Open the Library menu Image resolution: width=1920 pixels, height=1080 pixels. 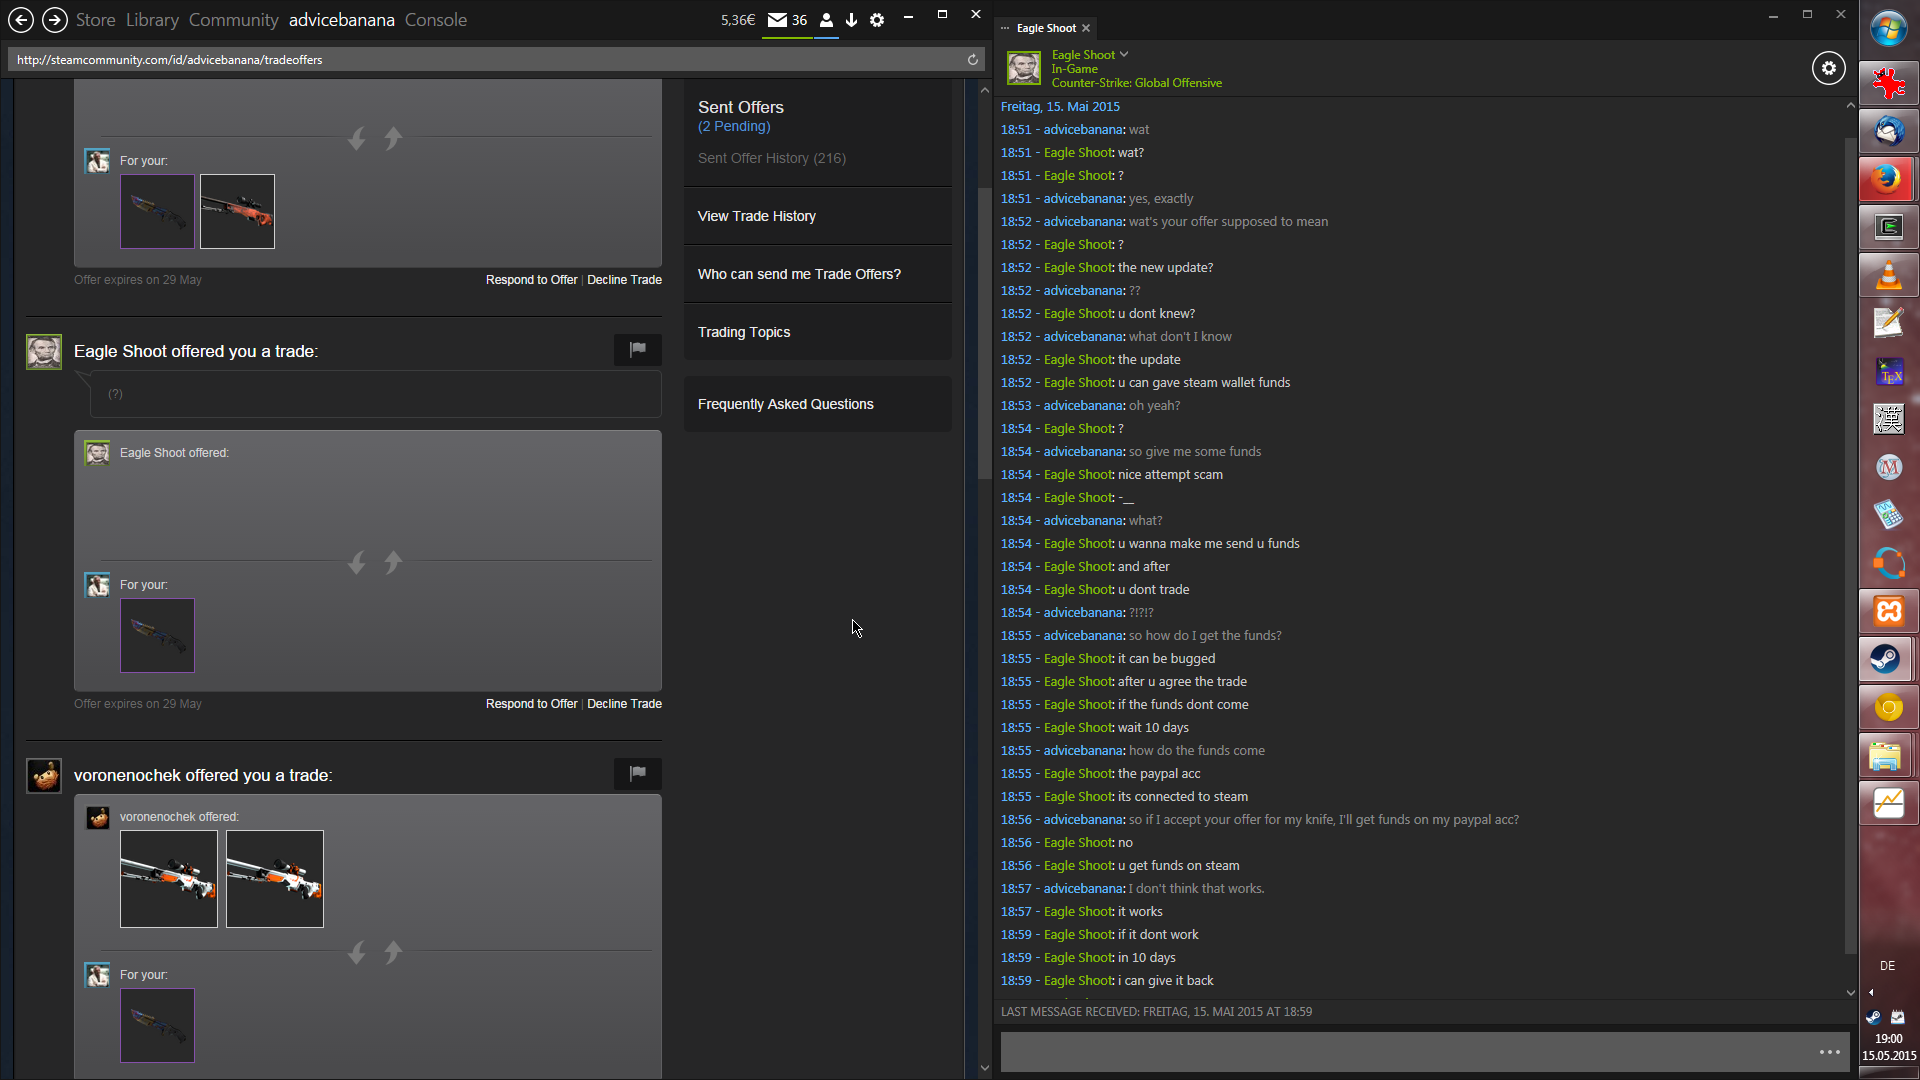(152, 20)
